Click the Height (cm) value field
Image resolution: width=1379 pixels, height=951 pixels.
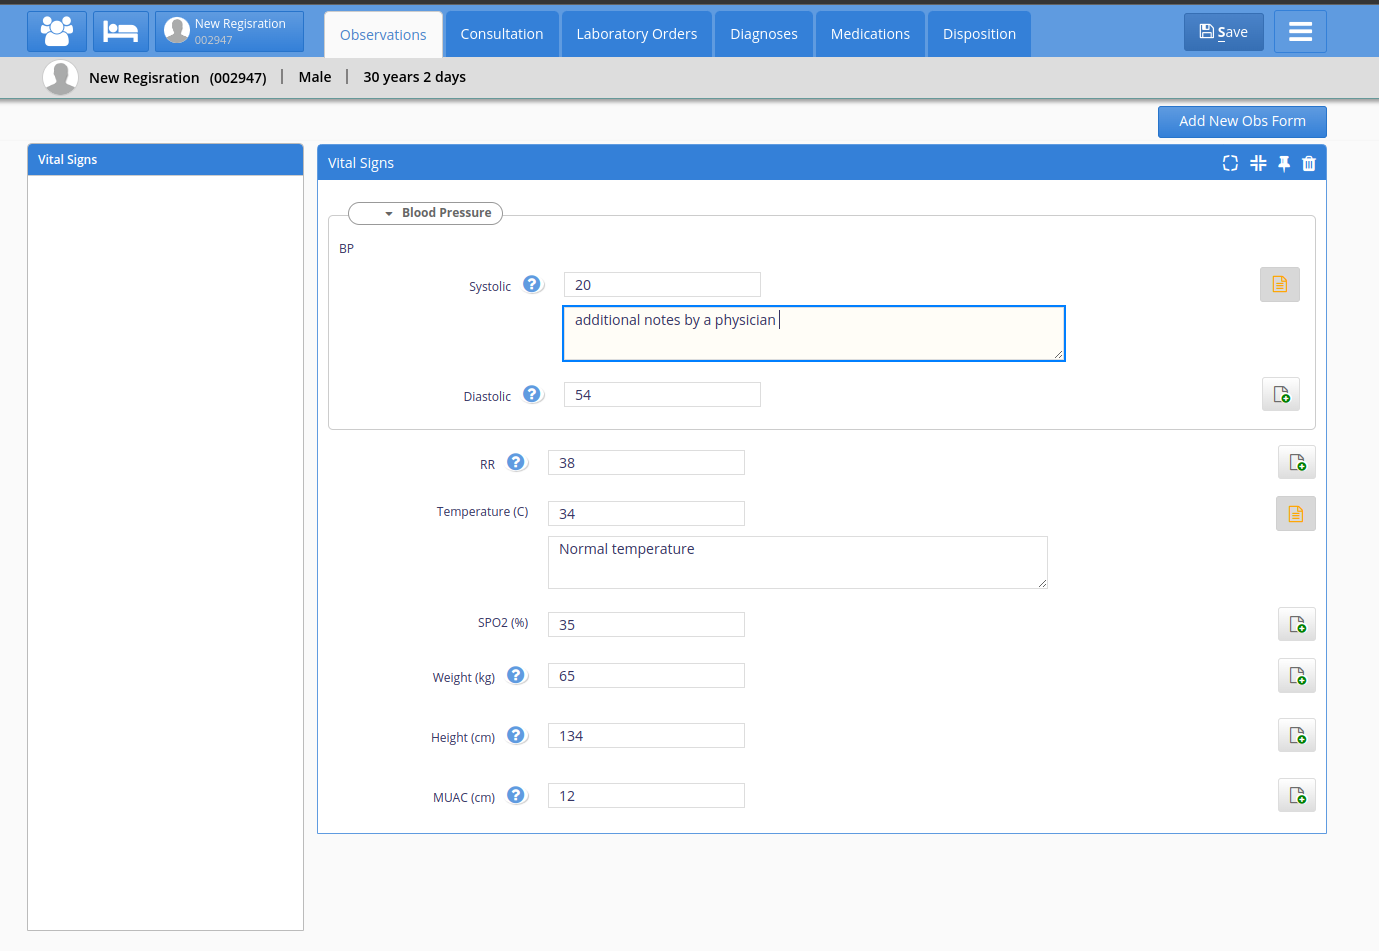pos(646,736)
